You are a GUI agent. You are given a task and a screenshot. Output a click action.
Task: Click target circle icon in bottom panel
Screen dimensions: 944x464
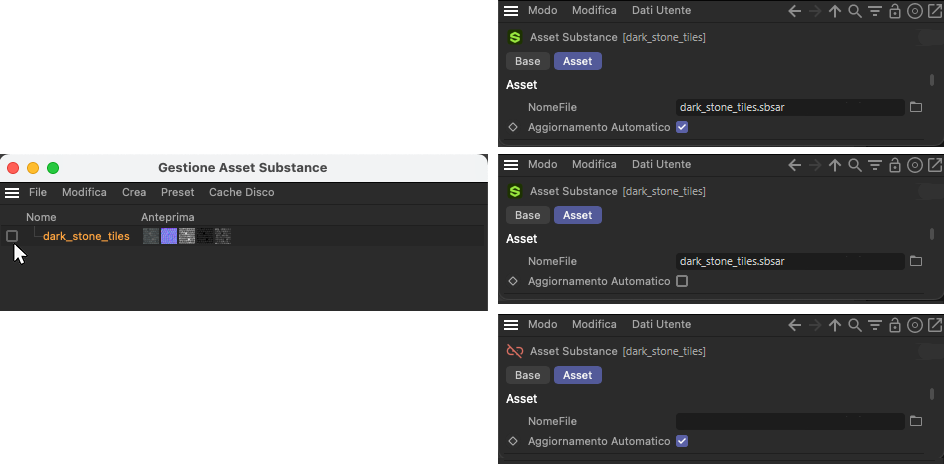pos(914,325)
